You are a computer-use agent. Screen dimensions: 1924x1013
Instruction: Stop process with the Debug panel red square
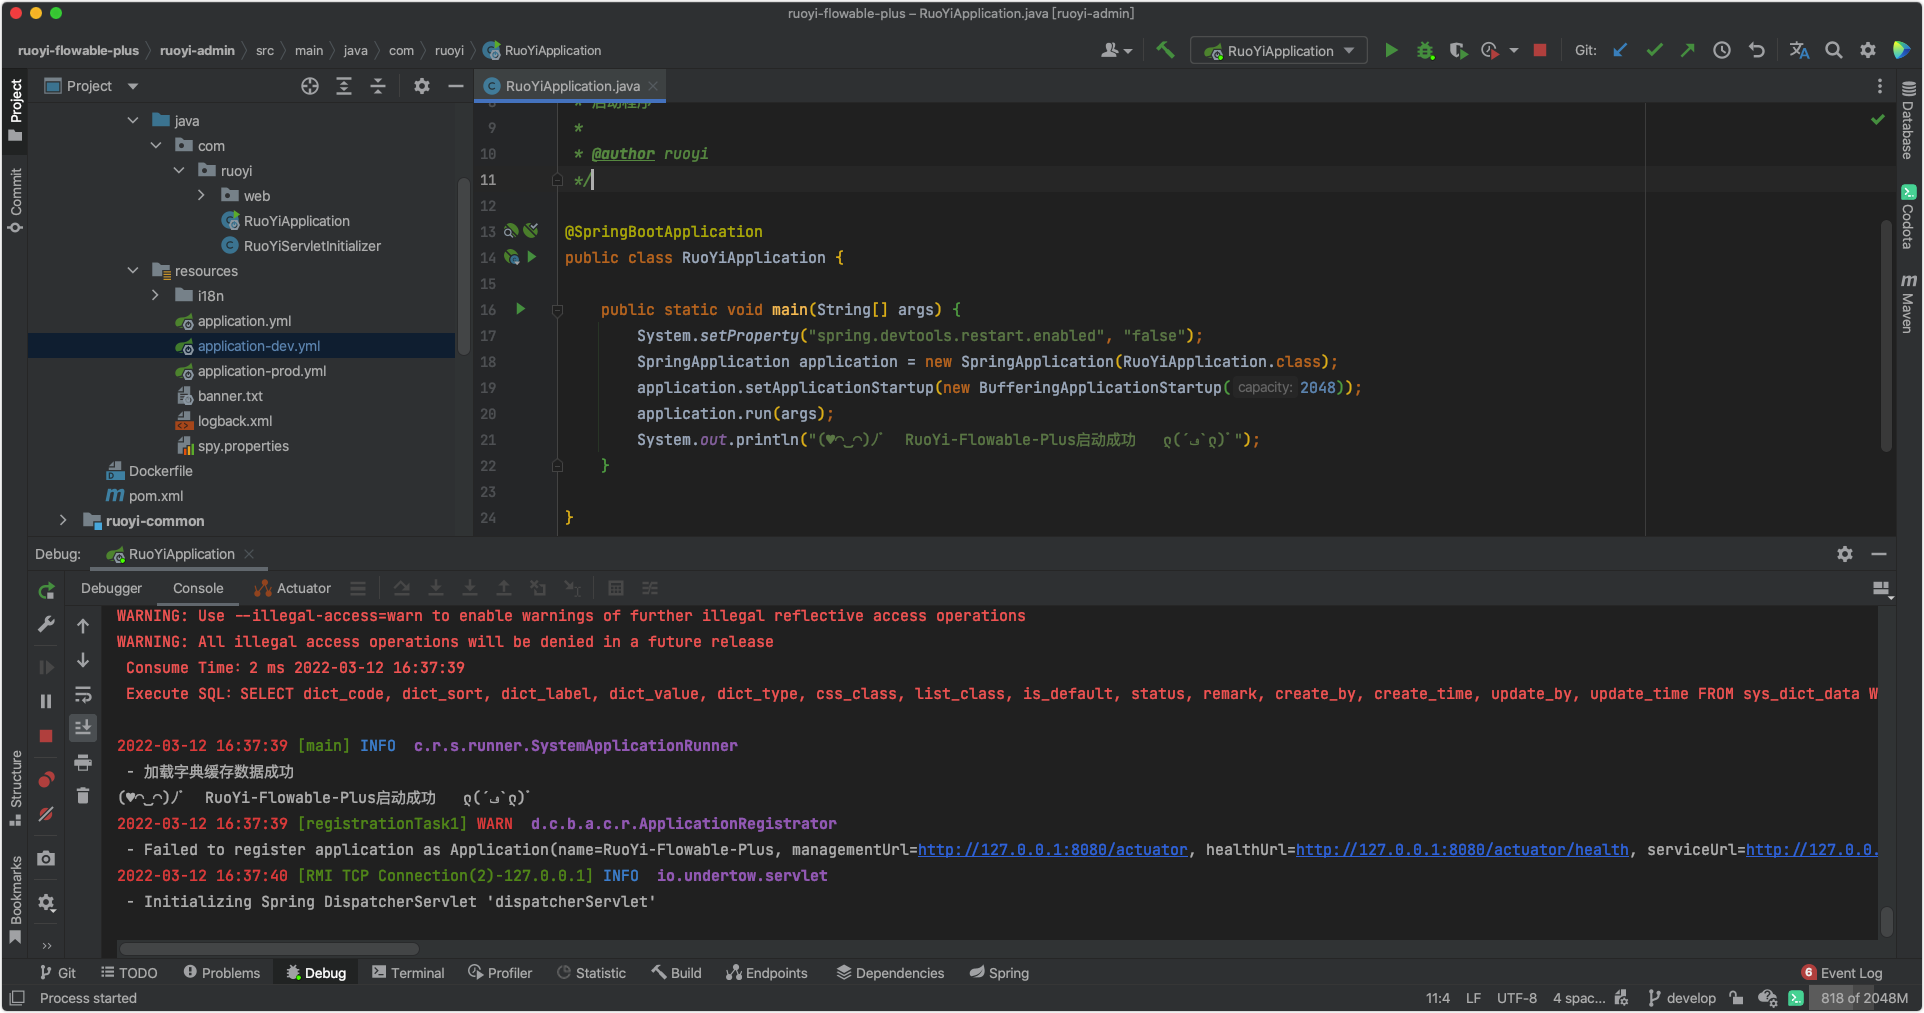click(46, 736)
